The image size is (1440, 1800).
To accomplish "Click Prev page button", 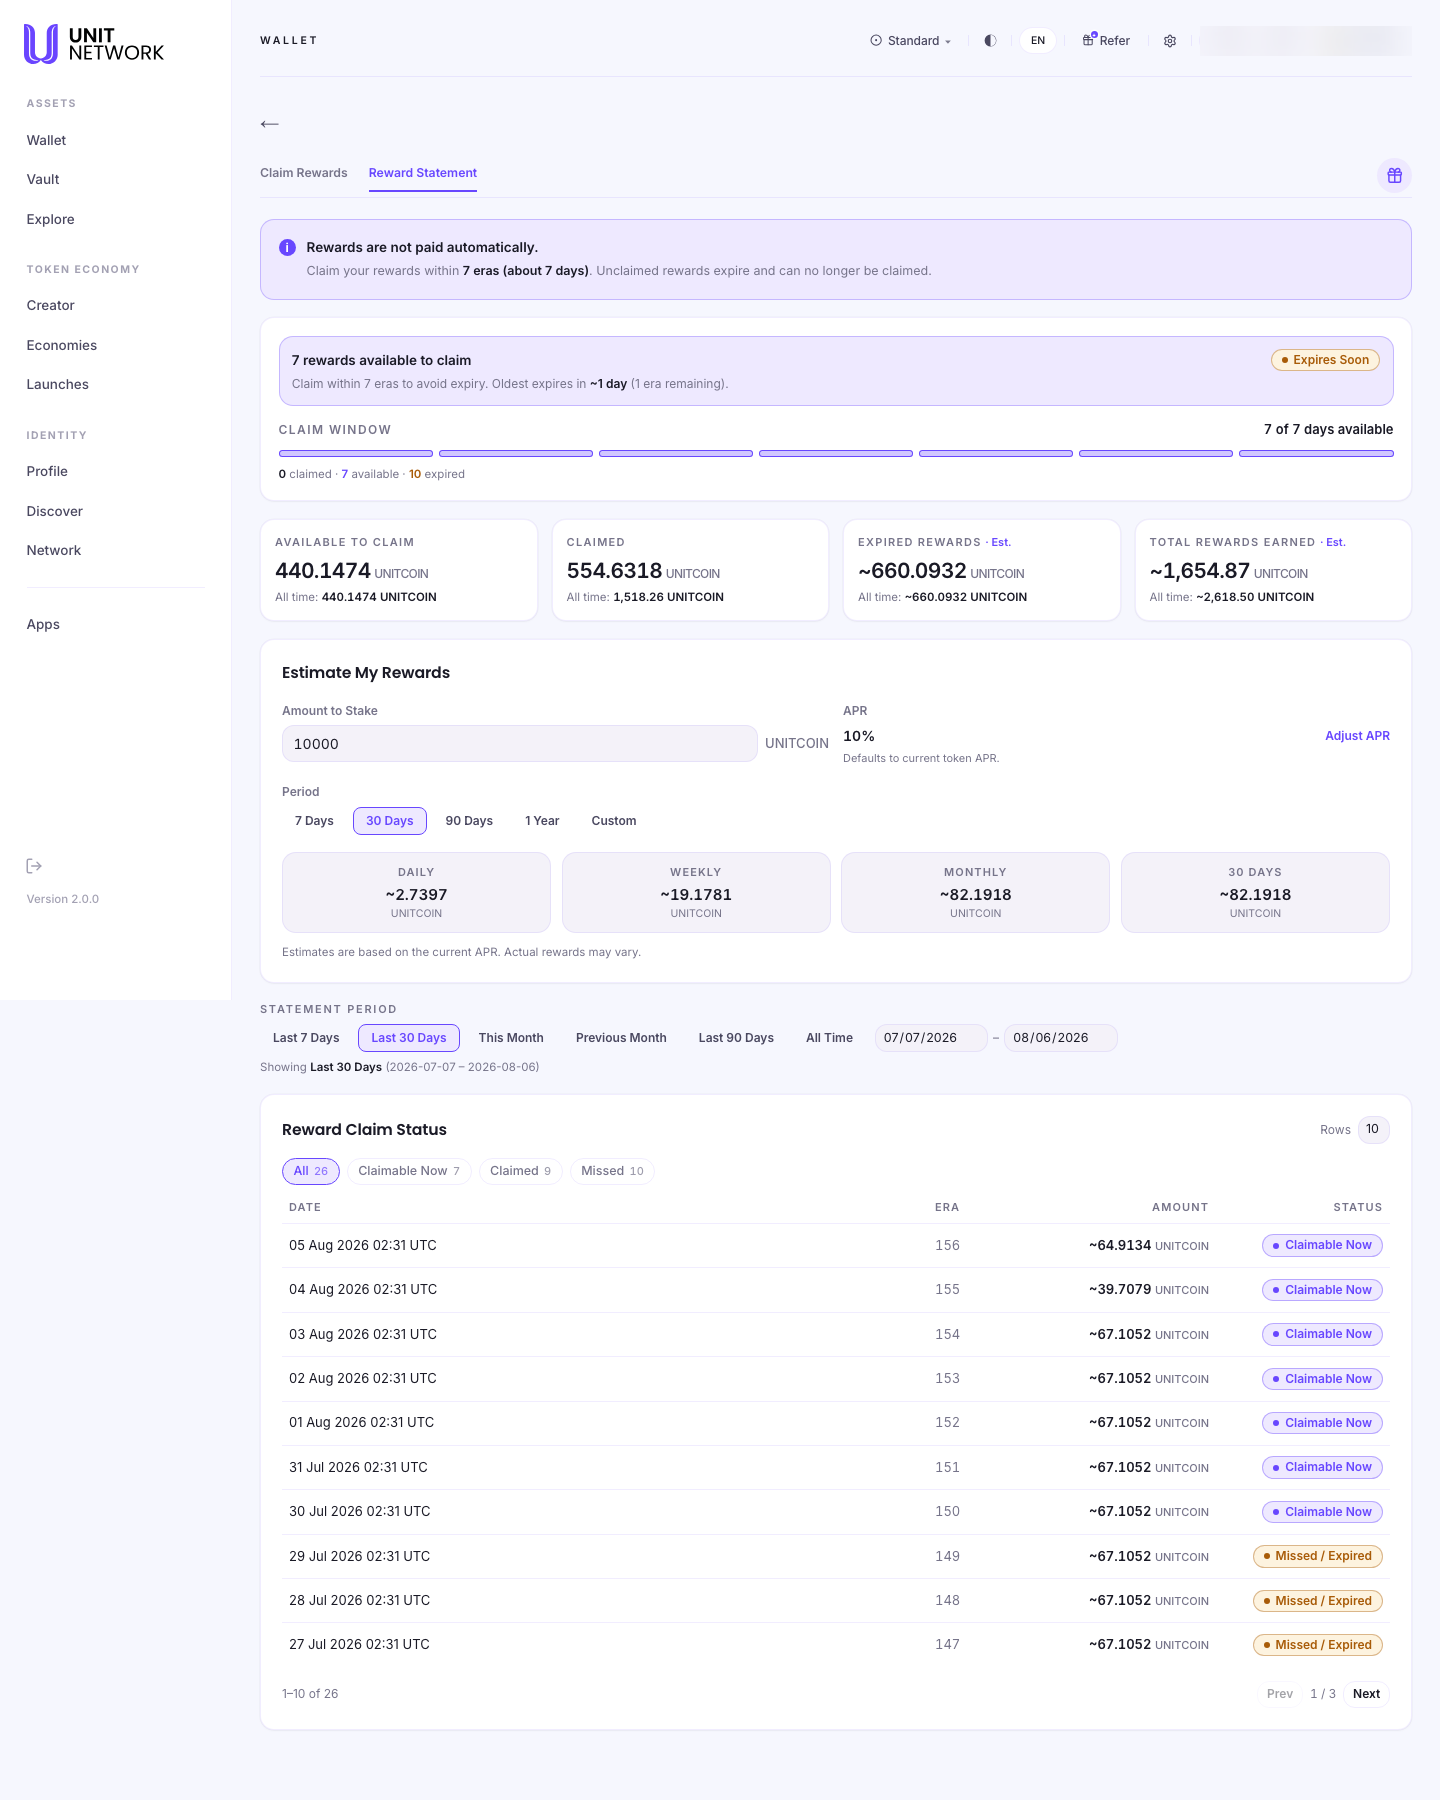I will [1280, 1694].
